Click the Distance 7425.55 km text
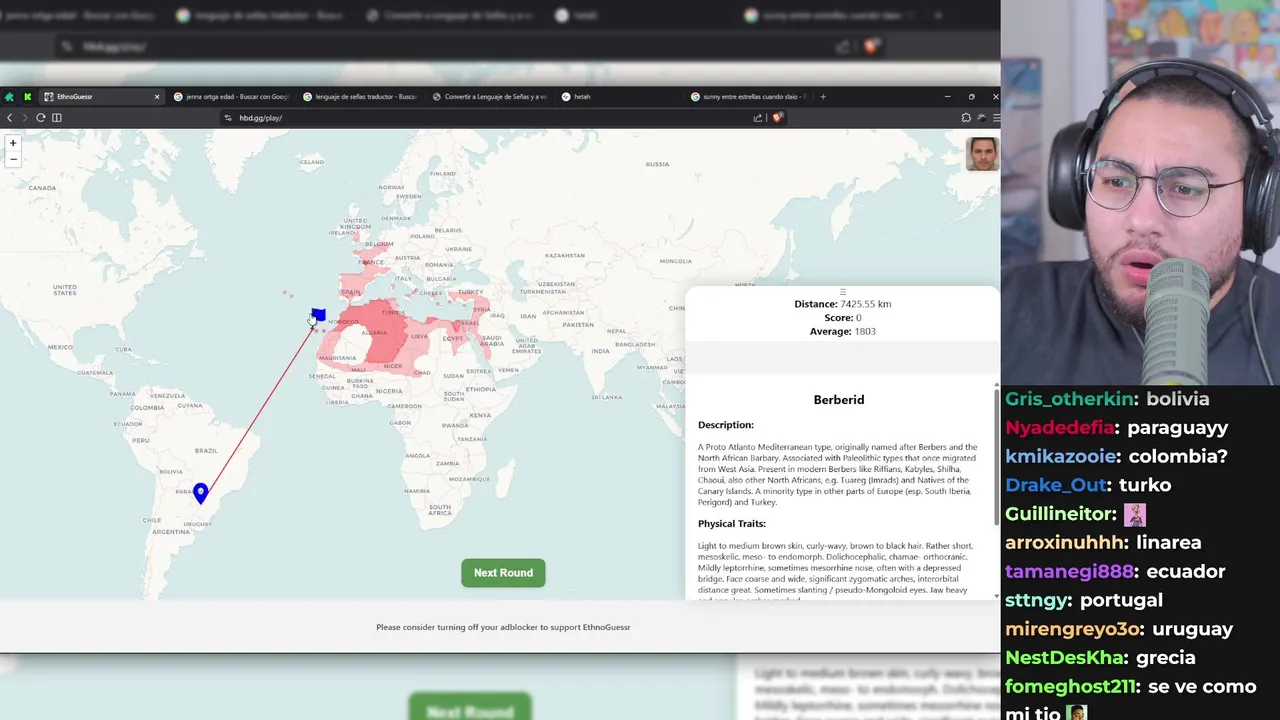 (x=842, y=304)
